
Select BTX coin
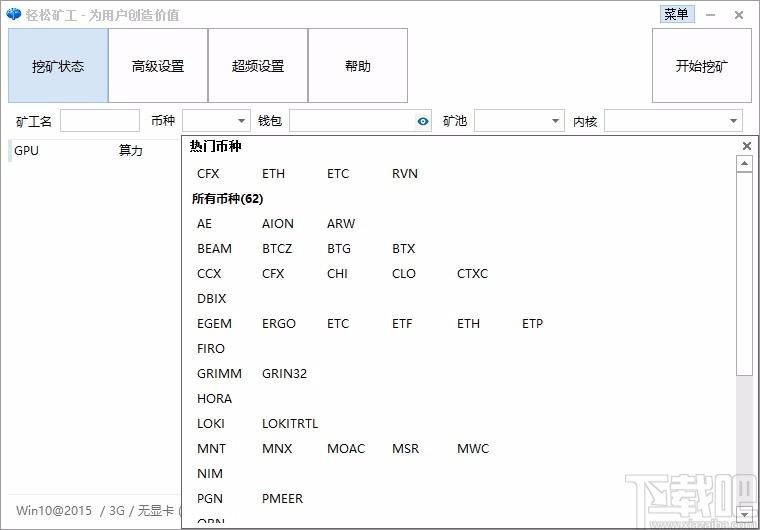[404, 249]
